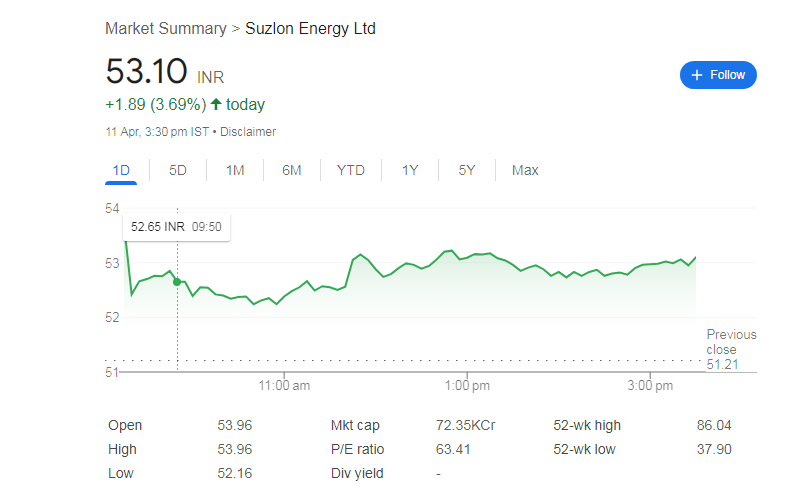This screenshot has height=503, width=812.
Task: Click the Follow button
Action: pyautogui.click(x=718, y=75)
